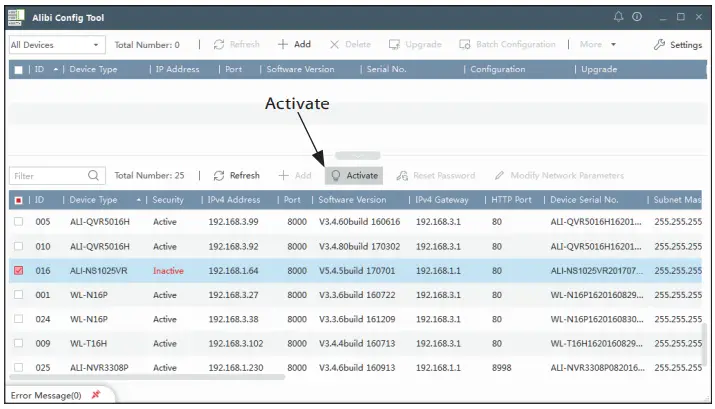Click the ALI-NVR3308P device type cell
This screenshot has width=715, height=409.
(99, 368)
